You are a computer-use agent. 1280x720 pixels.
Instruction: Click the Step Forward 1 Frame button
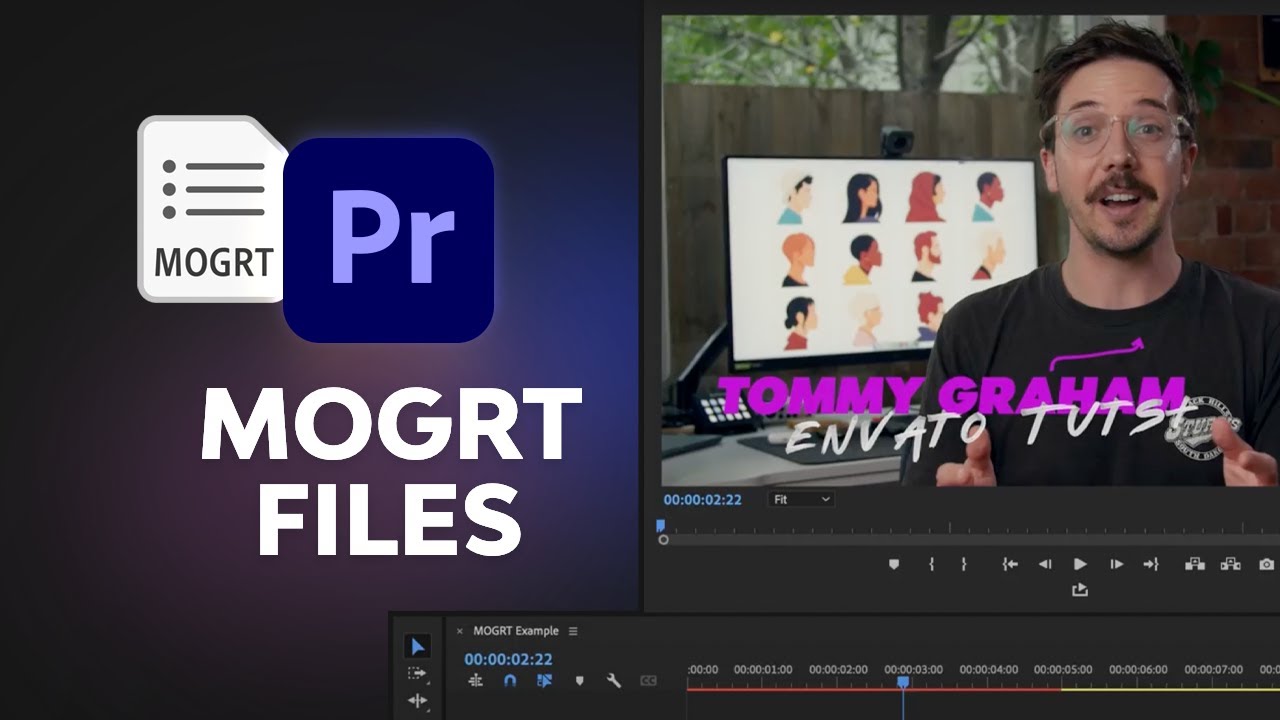(x=1116, y=564)
